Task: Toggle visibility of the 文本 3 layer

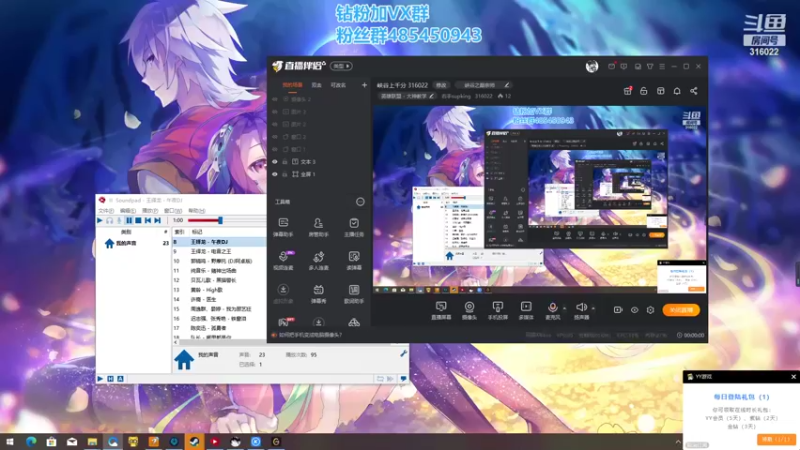Action: point(274,162)
